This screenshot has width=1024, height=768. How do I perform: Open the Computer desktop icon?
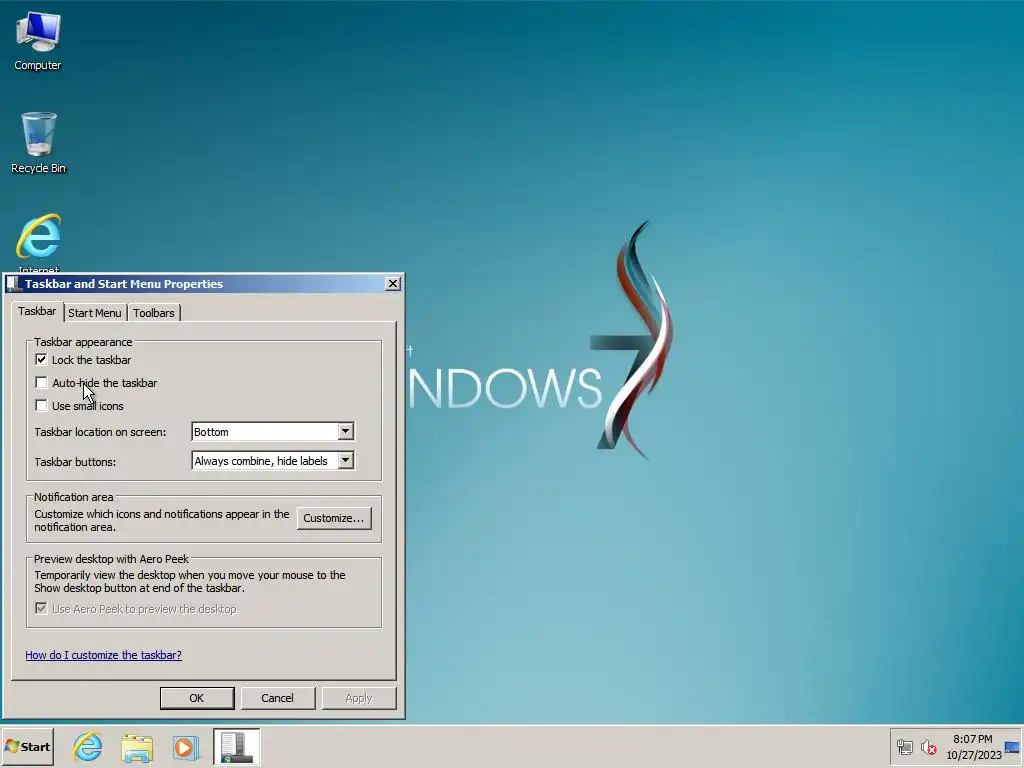point(38,40)
